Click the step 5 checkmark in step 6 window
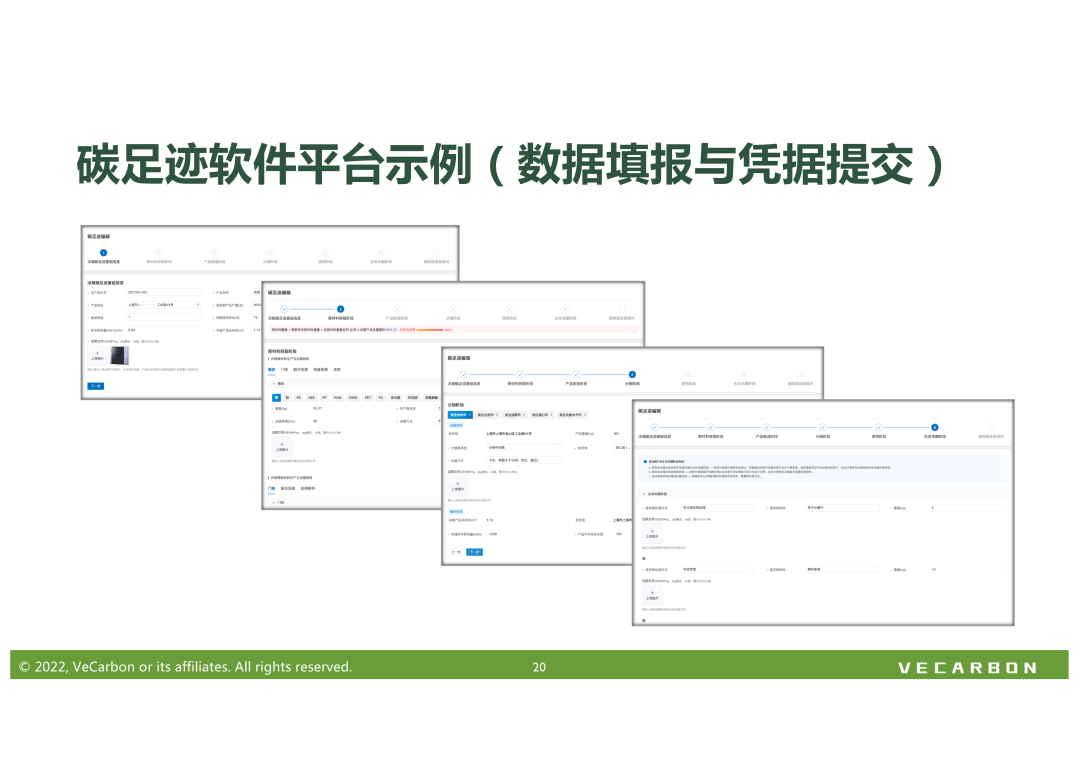The height and width of the screenshot is (764, 1080). 878,427
